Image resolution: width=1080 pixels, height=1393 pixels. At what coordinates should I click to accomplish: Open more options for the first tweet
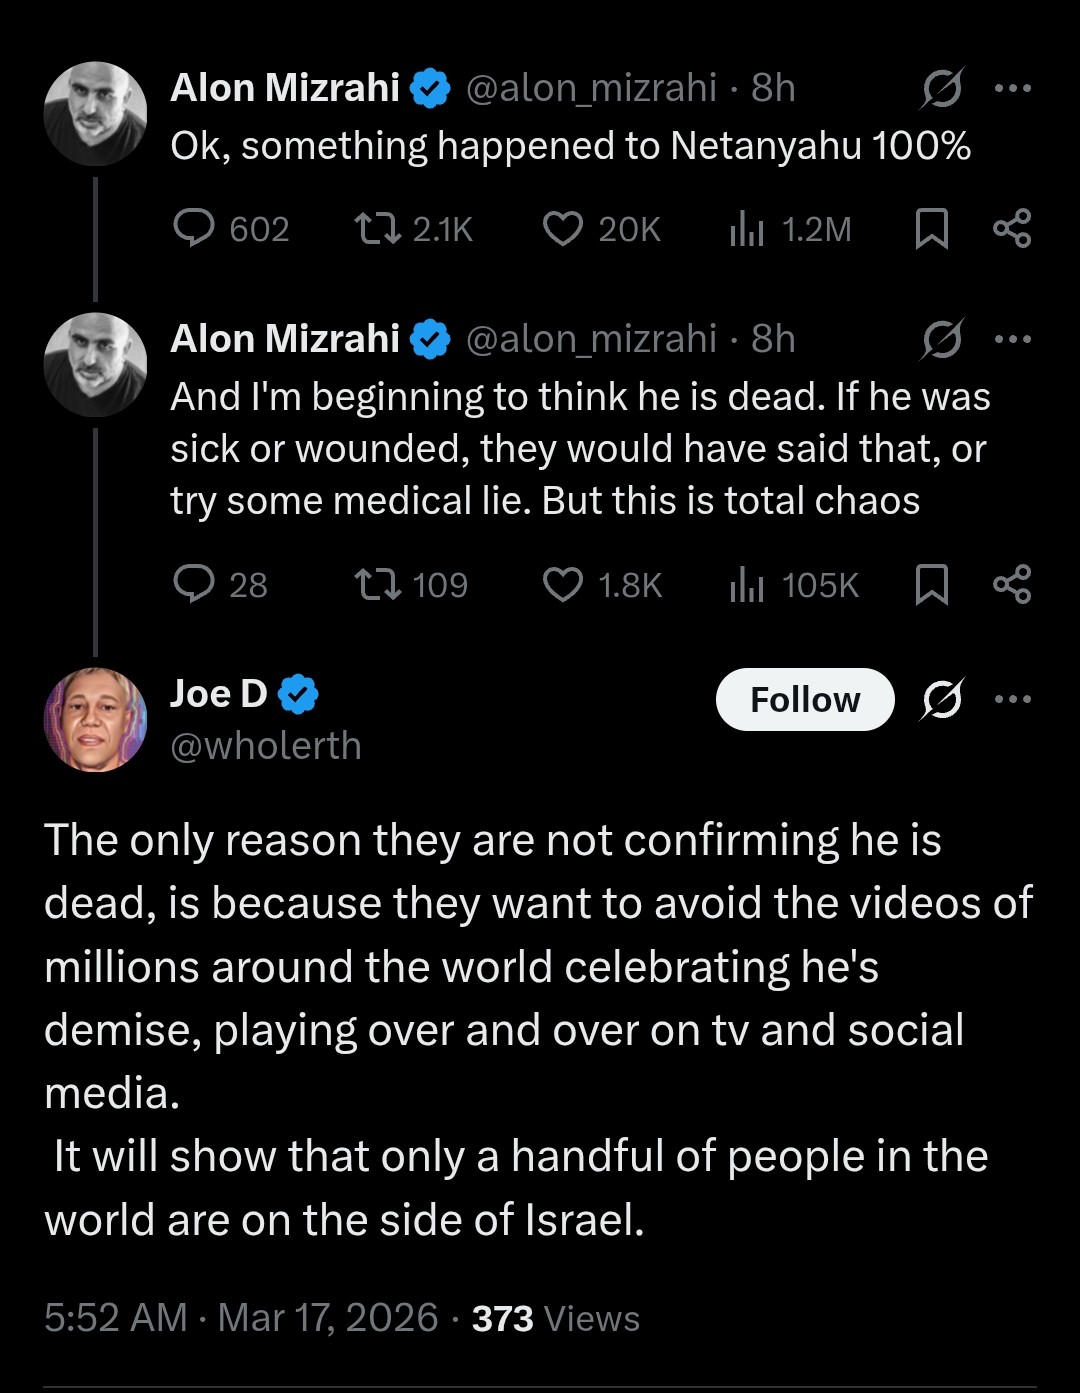pos(1012,88)
